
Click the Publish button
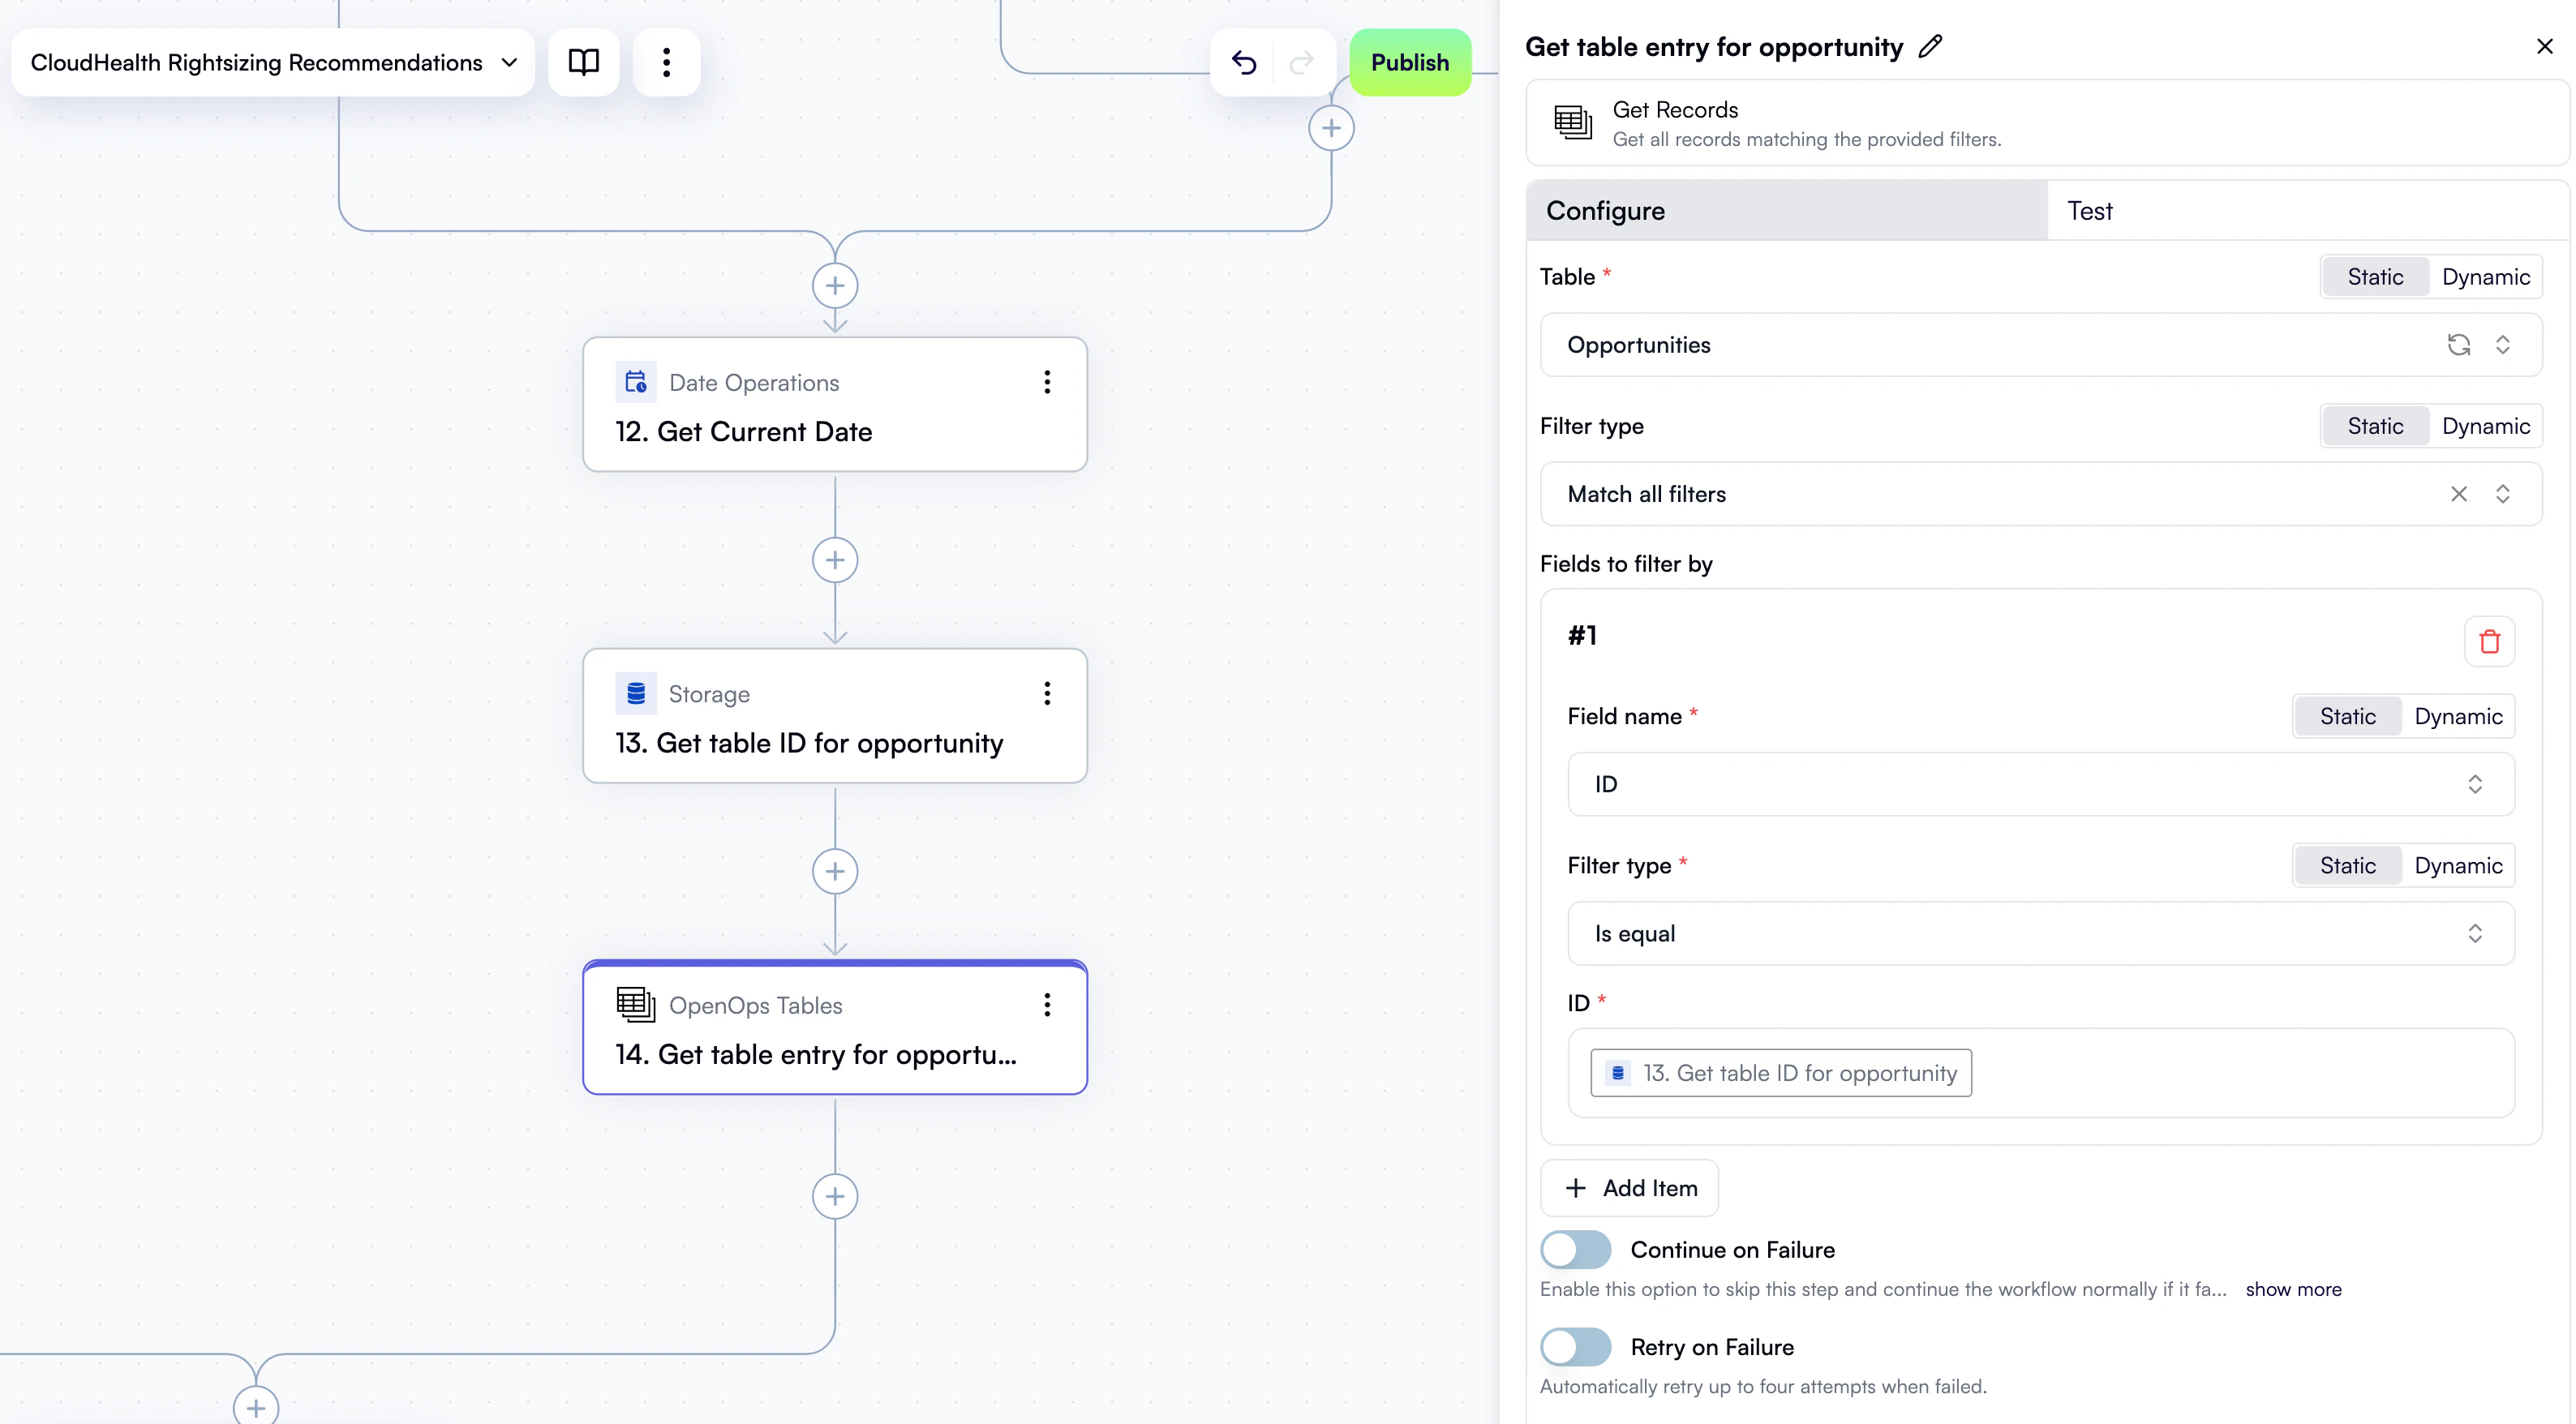click(1409, 63)
